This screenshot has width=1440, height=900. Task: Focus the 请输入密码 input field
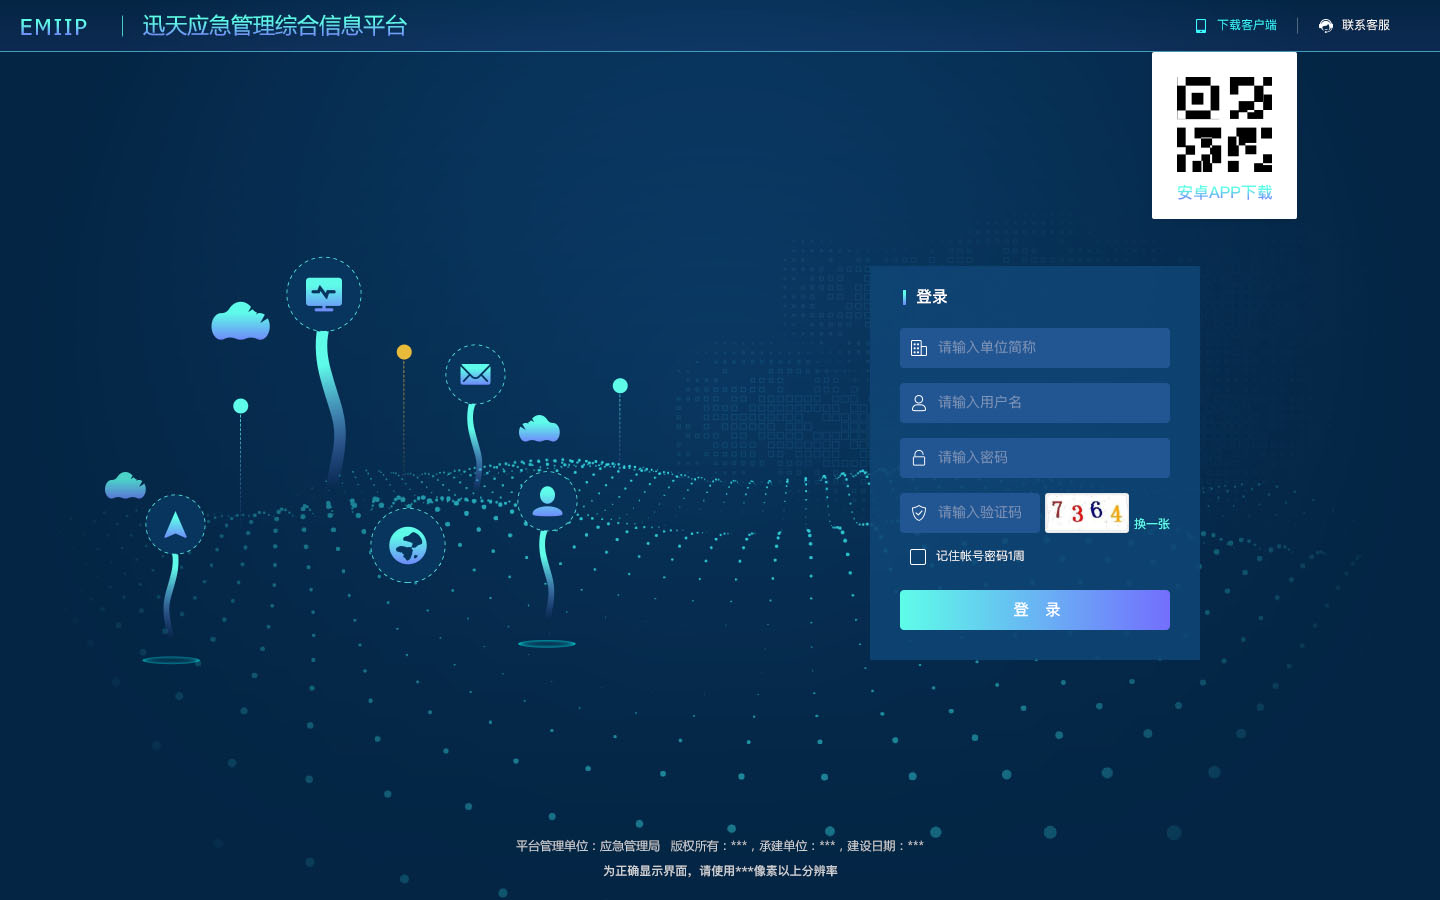click(x=1035, y=458)
